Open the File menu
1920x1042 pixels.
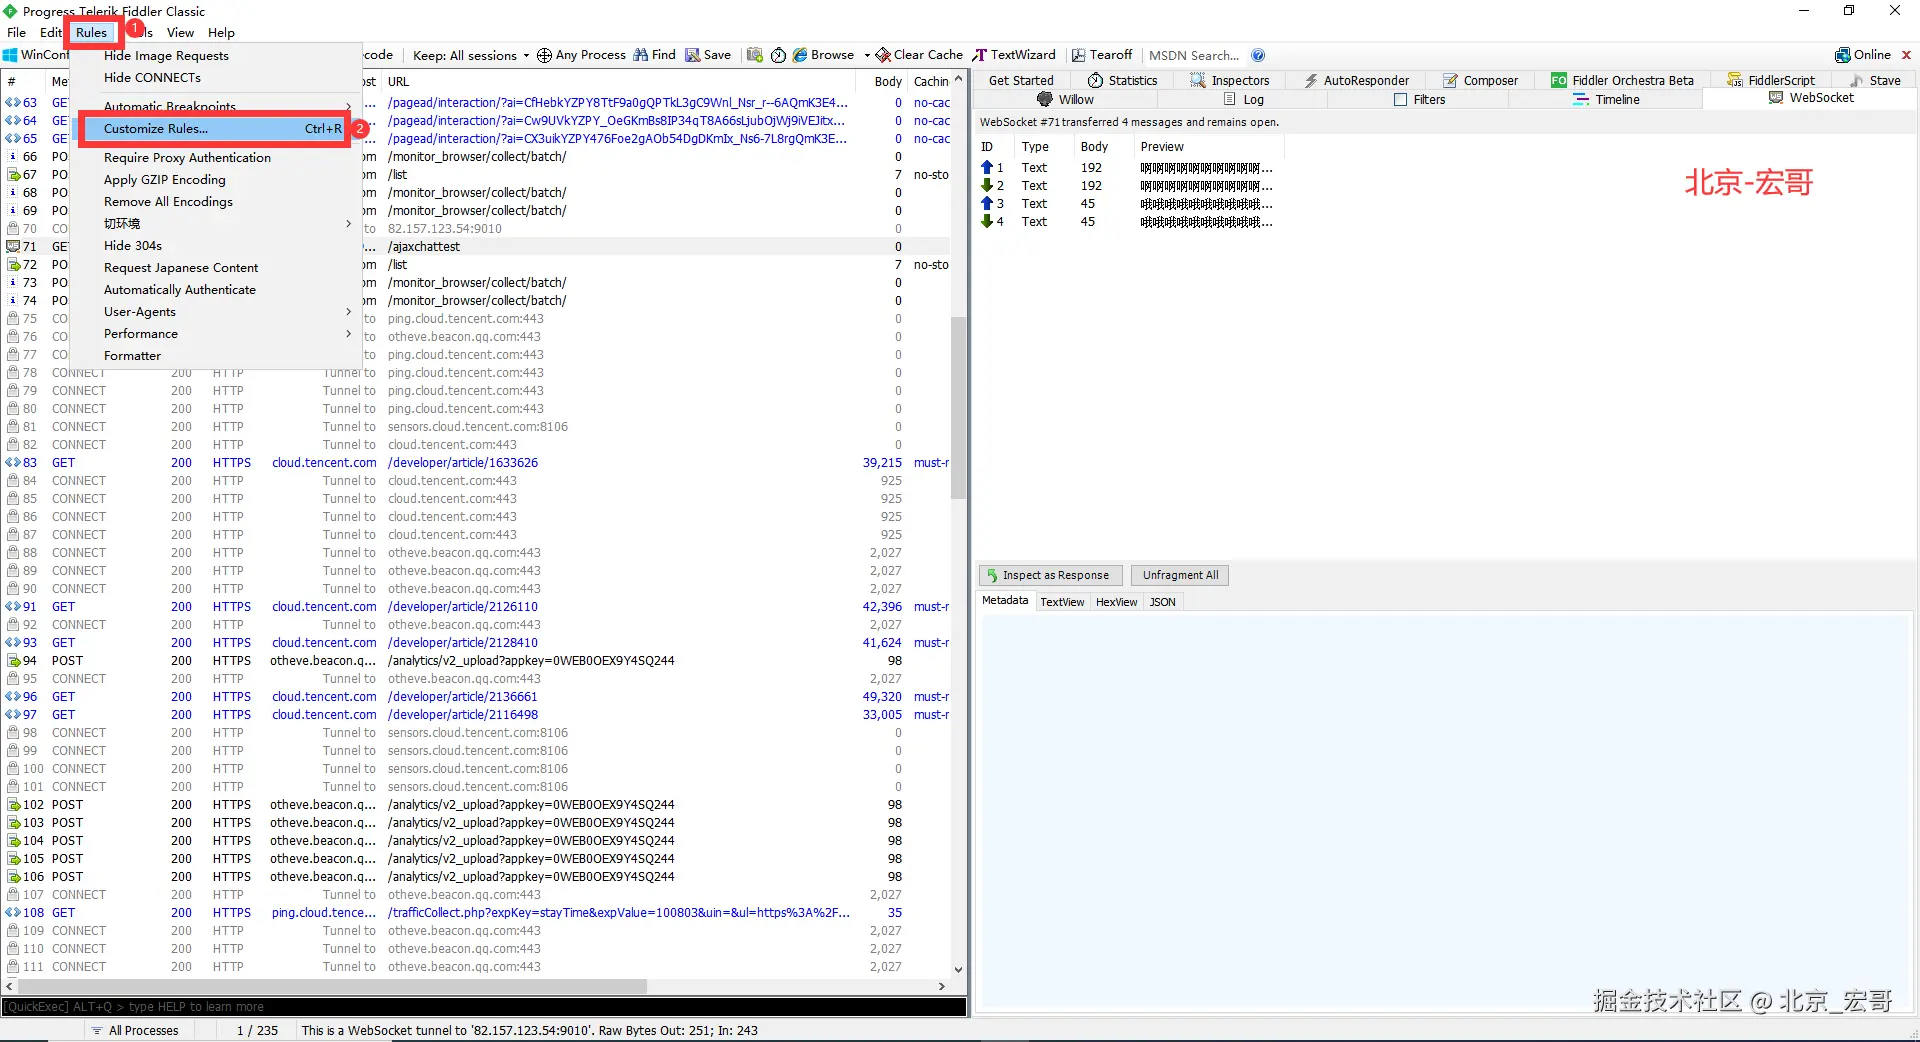coord(17,32)
